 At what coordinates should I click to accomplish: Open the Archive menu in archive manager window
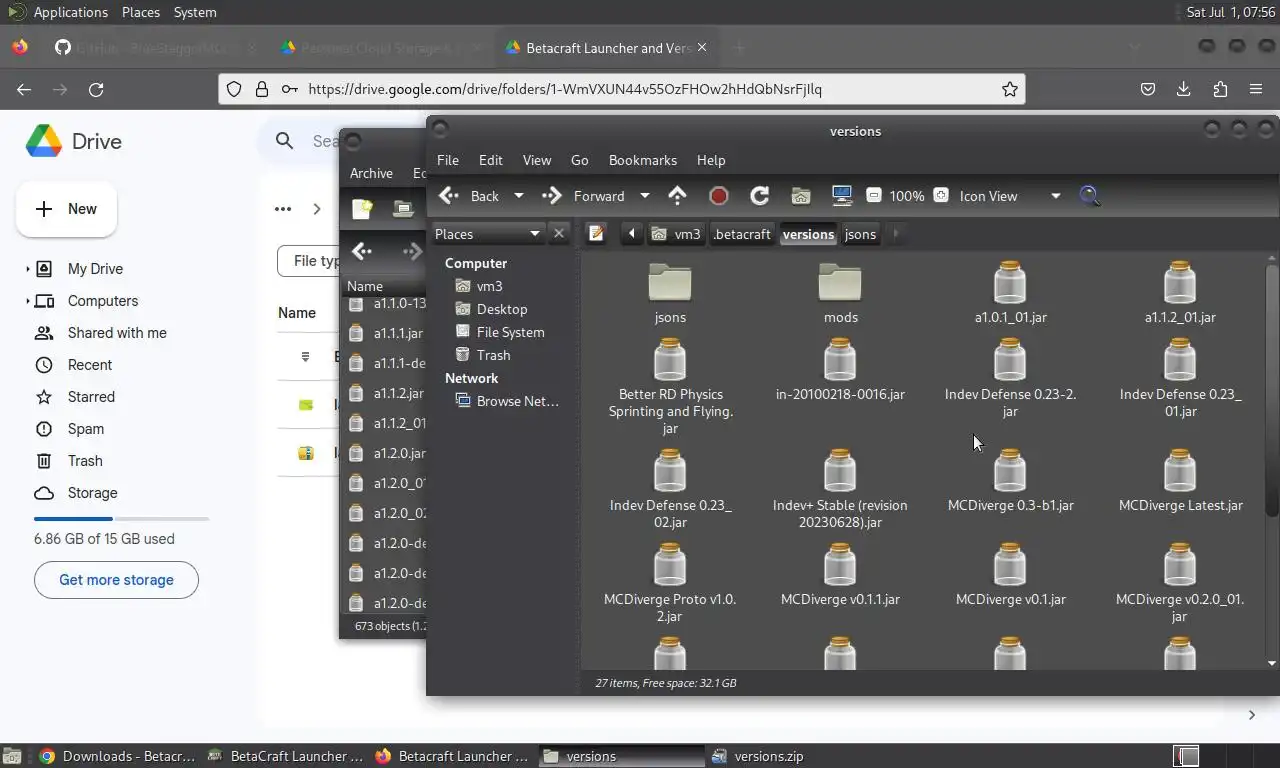click(371, 173)
